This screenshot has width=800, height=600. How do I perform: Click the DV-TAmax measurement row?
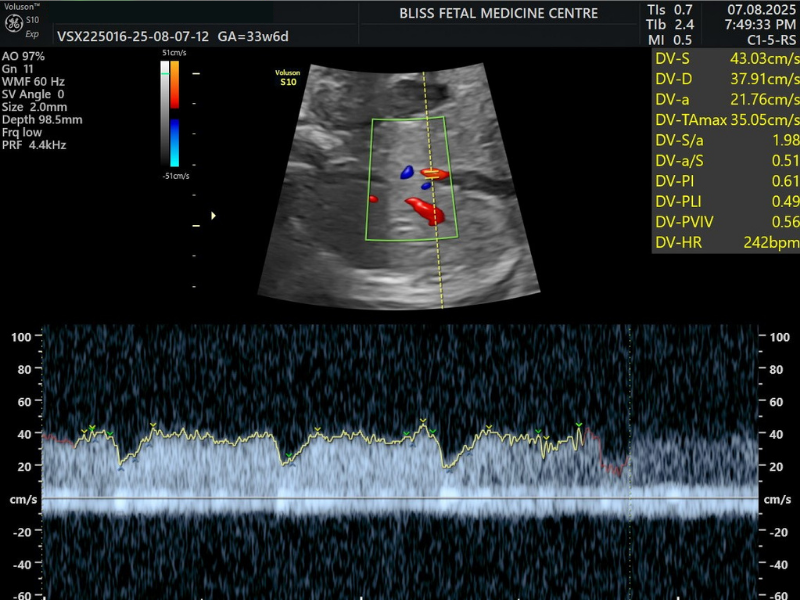727,119
